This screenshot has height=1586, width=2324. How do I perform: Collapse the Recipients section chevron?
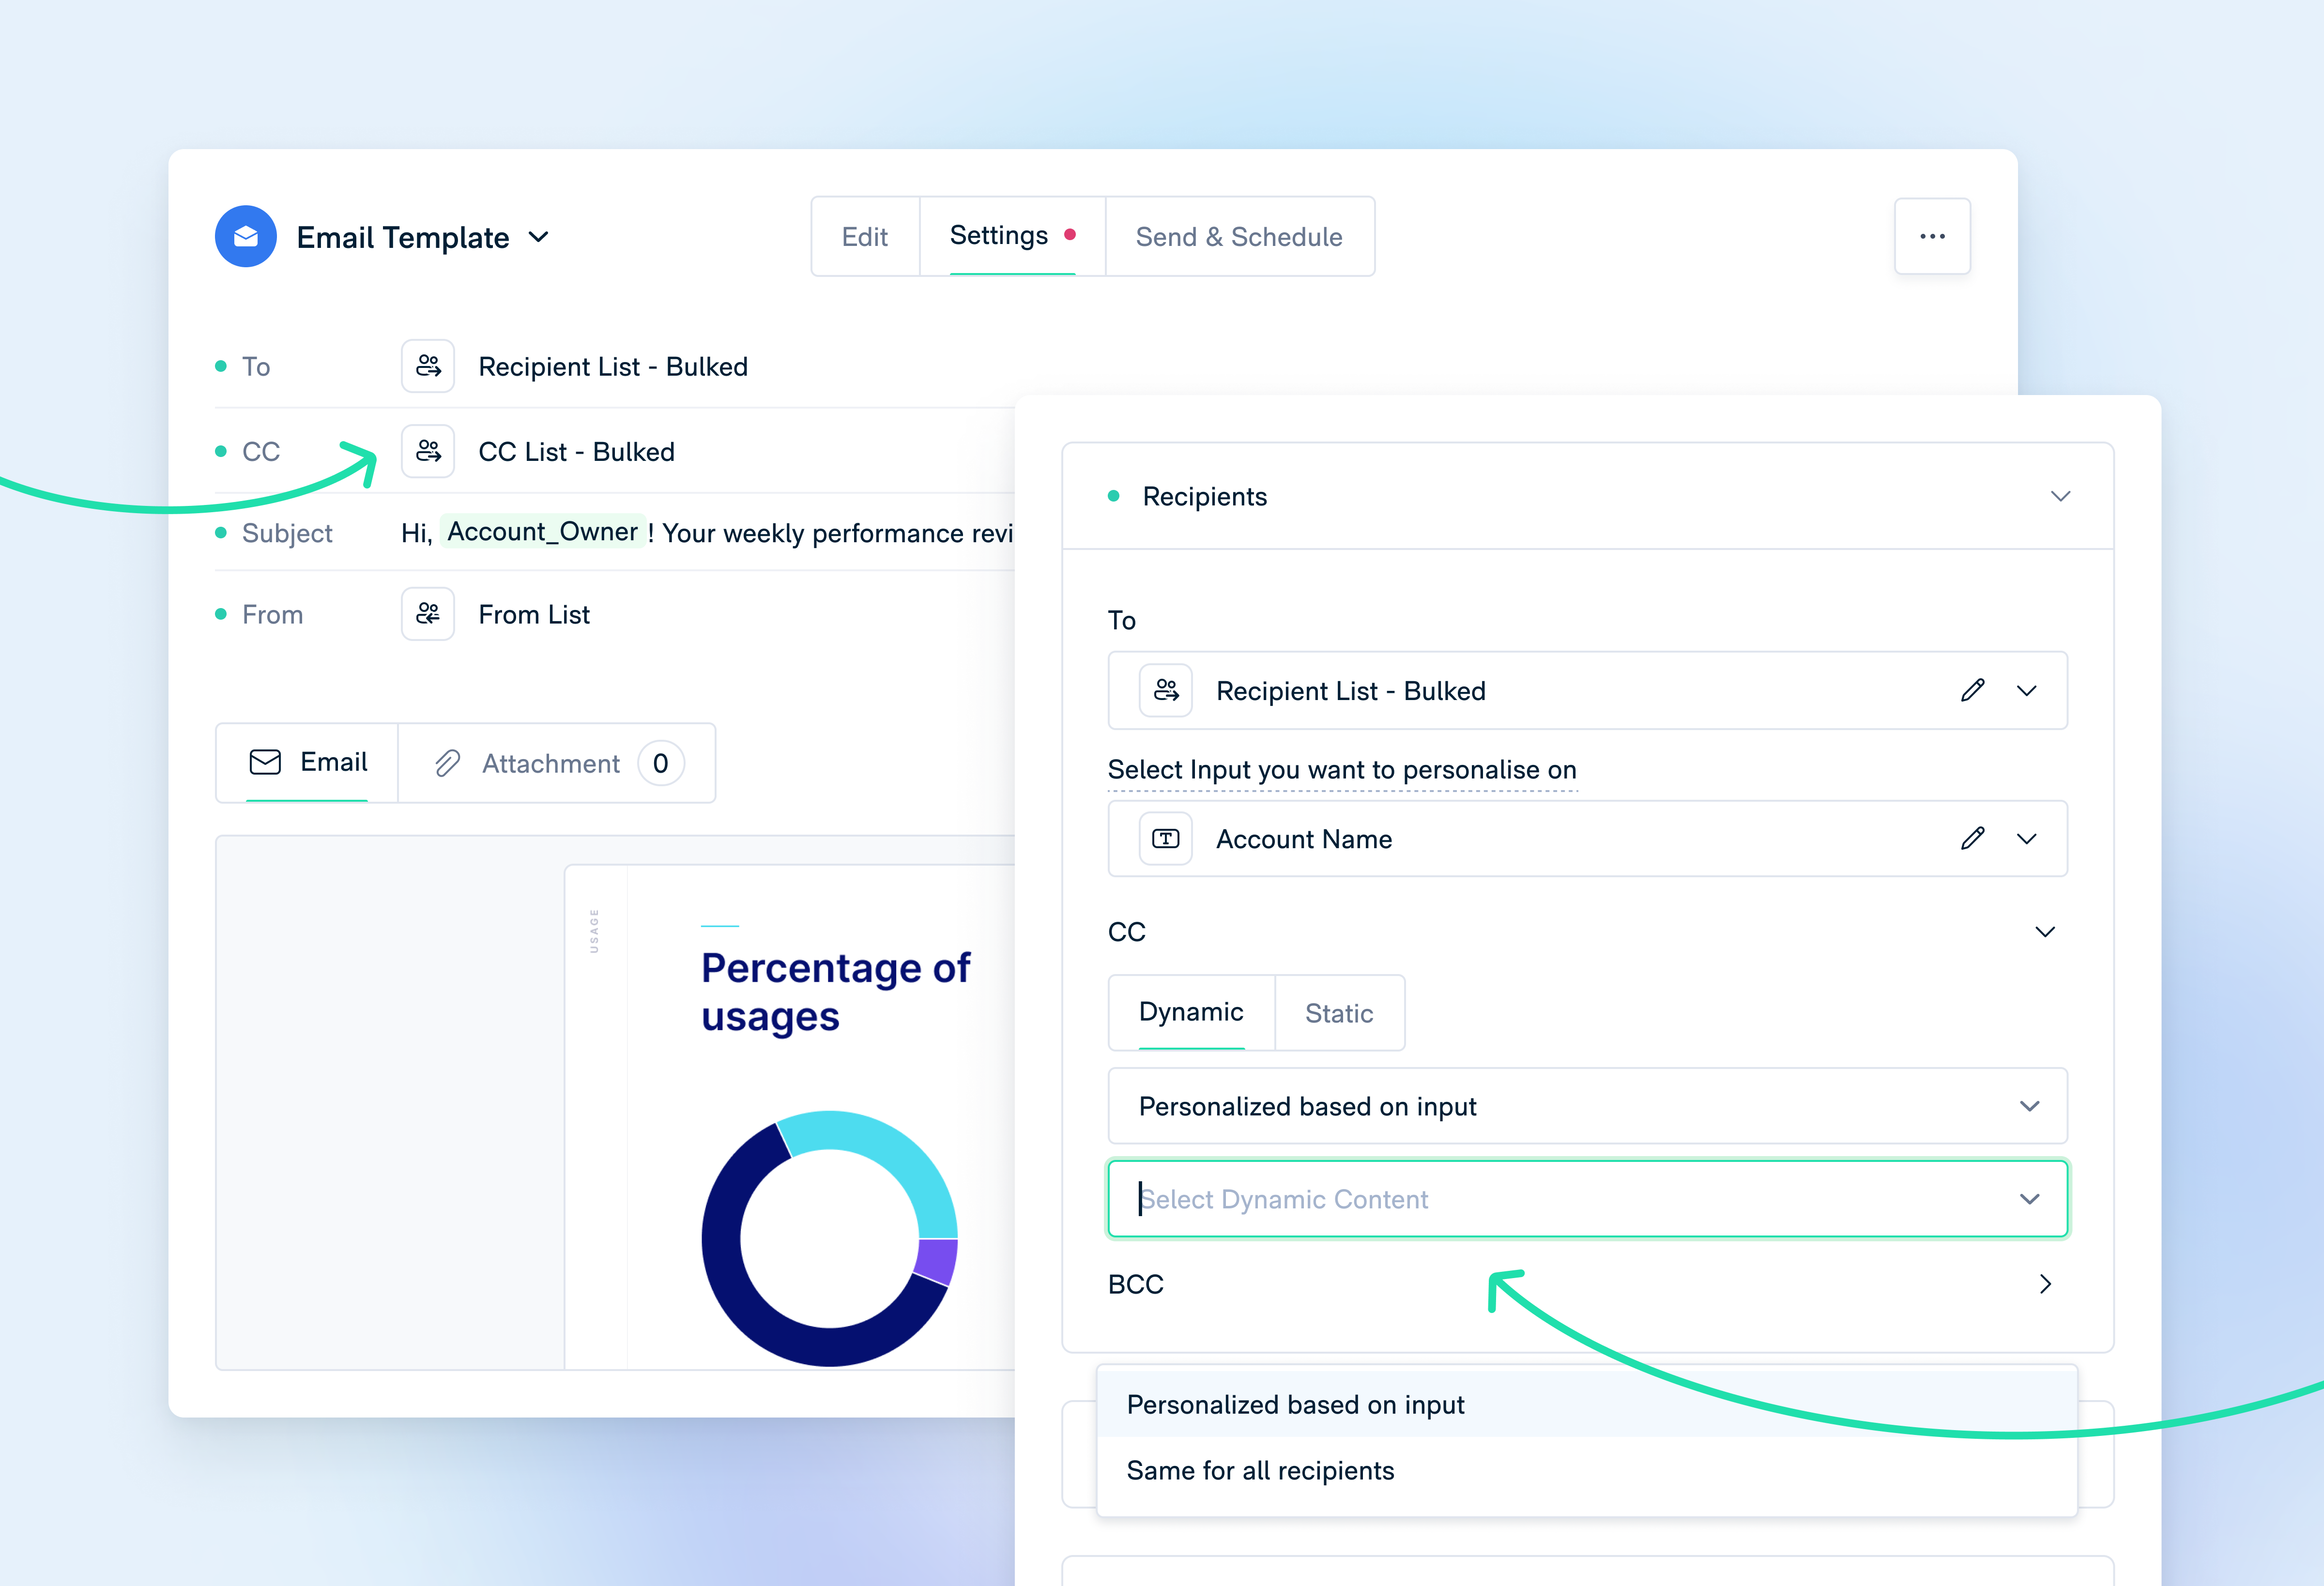tap(2060, 496)
